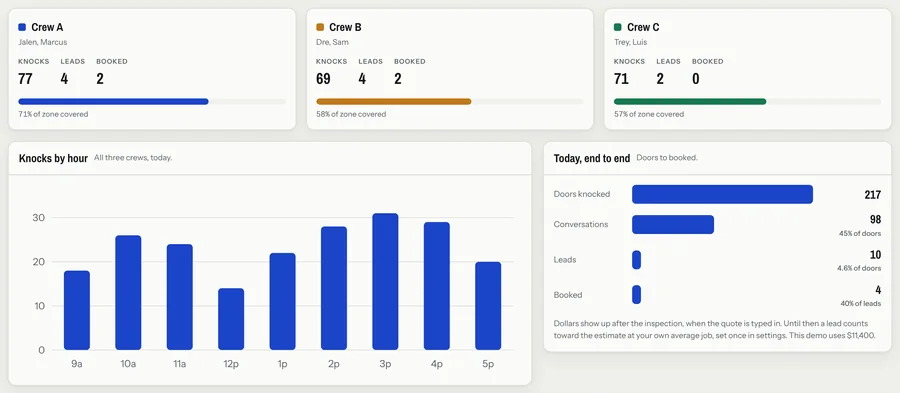Click the Booked funnel bar
Image resolution: width=900 pixels, height=393 pixels.
[x=637, y=295]
